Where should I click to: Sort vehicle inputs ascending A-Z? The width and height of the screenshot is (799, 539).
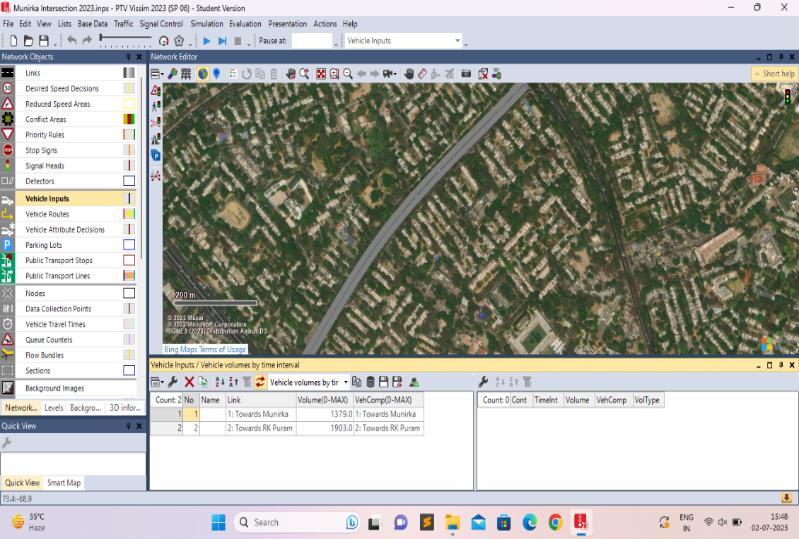click(x=220, y=382)
